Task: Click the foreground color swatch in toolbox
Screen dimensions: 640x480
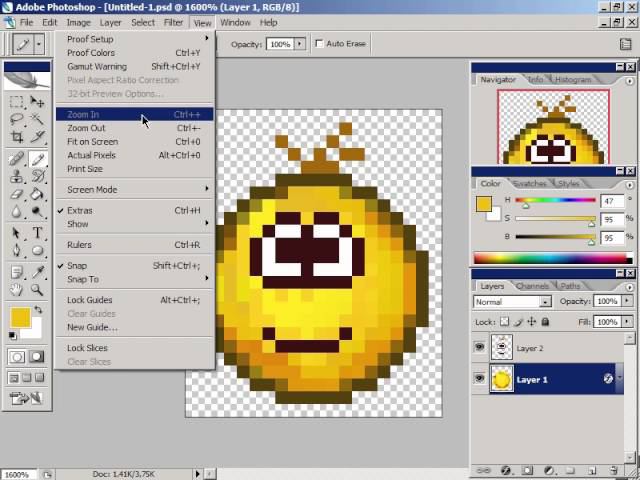Action: (20, 317)
